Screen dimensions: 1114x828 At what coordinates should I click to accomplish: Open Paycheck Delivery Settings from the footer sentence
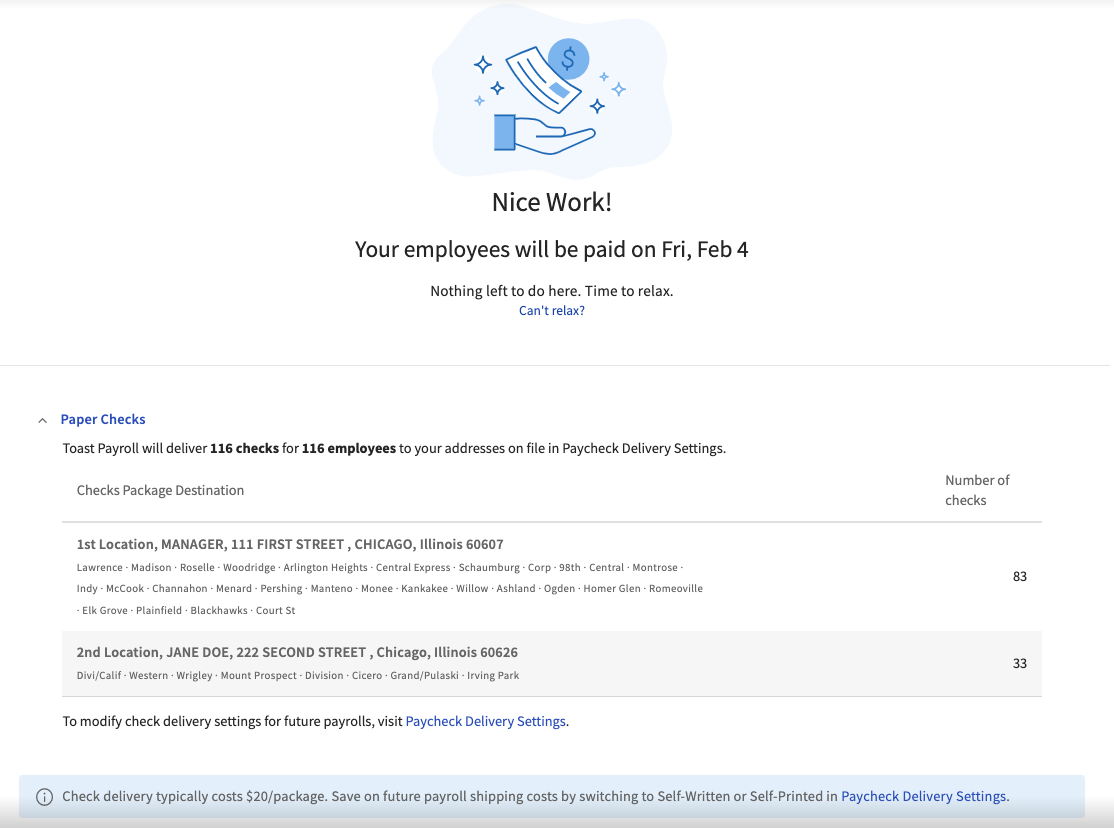click(x=485, y=721)
